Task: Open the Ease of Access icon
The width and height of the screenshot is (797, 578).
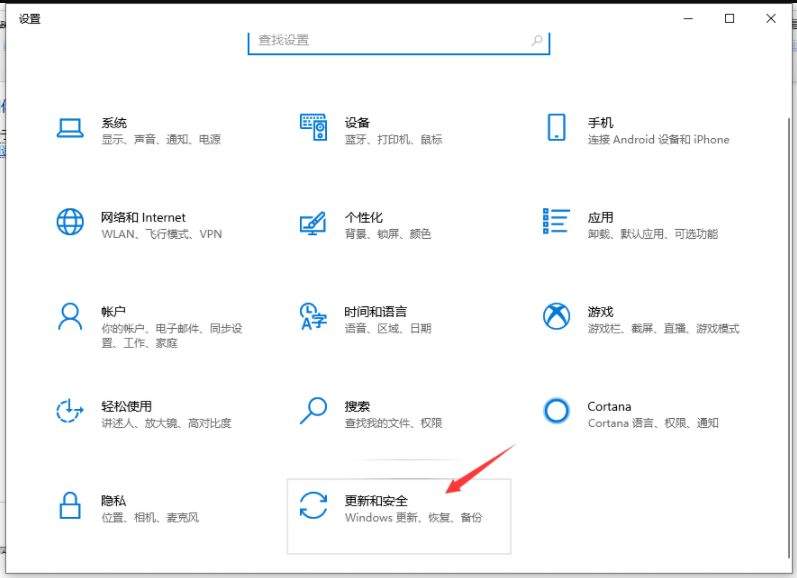Action: click(x=70, y=411)
